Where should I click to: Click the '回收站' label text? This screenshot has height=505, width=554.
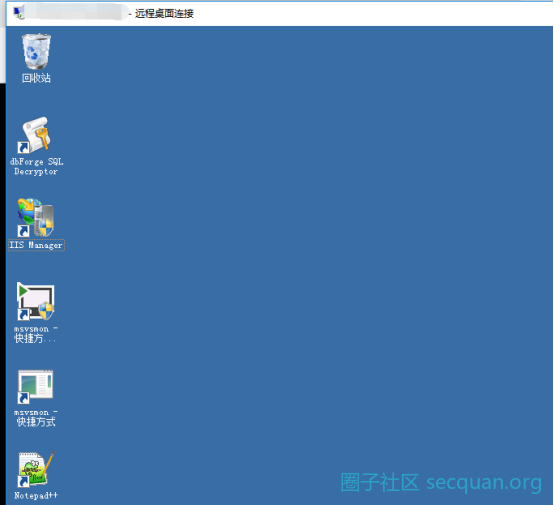click(x=36, y=78)
